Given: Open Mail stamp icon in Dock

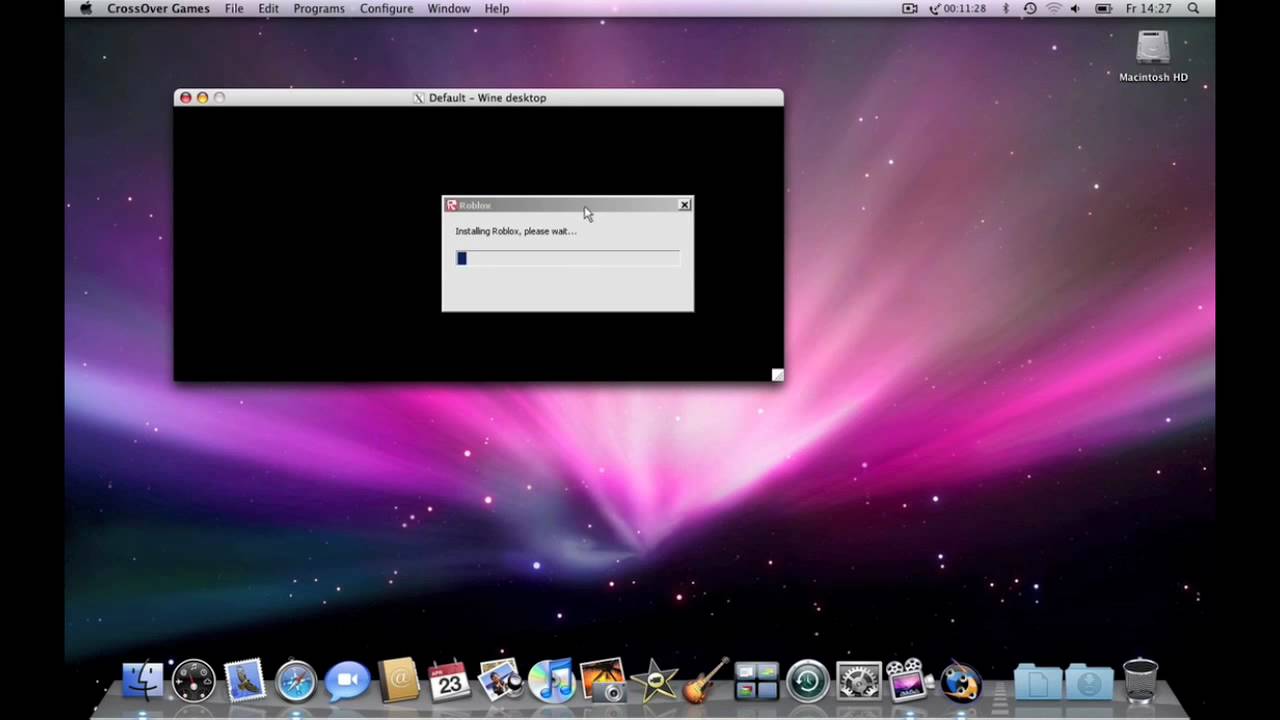Looking at the screenshot, I should pos(244,681).
